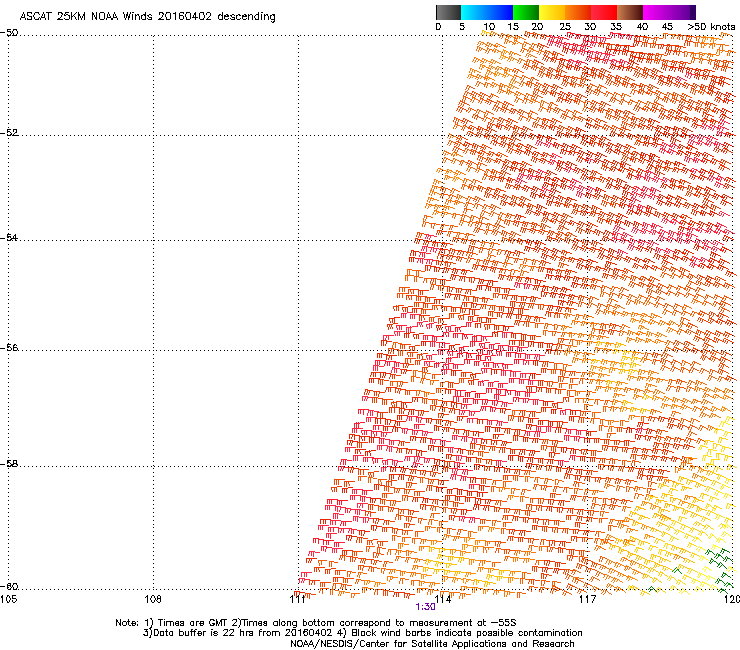Click the orange 25-30 knots color swatch
Viewport: 740px width, 650px height.
pyautogui.click(x=578, y=12)
